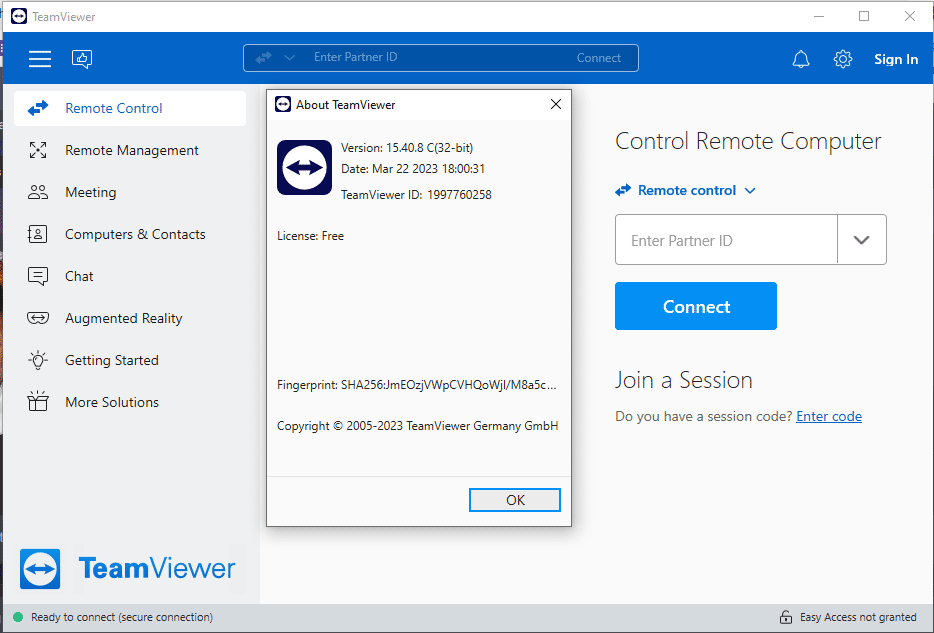The width and height of the screenshot is (934, 633).
Task: Expand the toolbar Partner ID chevron
Action: [291, 58]
